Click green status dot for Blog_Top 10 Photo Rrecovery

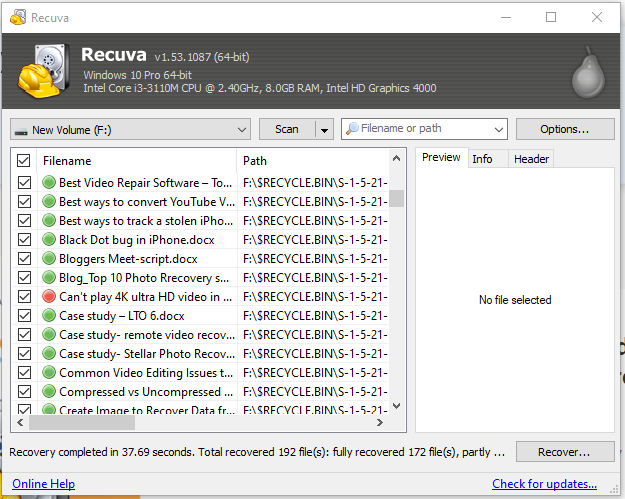click(49, 277)
